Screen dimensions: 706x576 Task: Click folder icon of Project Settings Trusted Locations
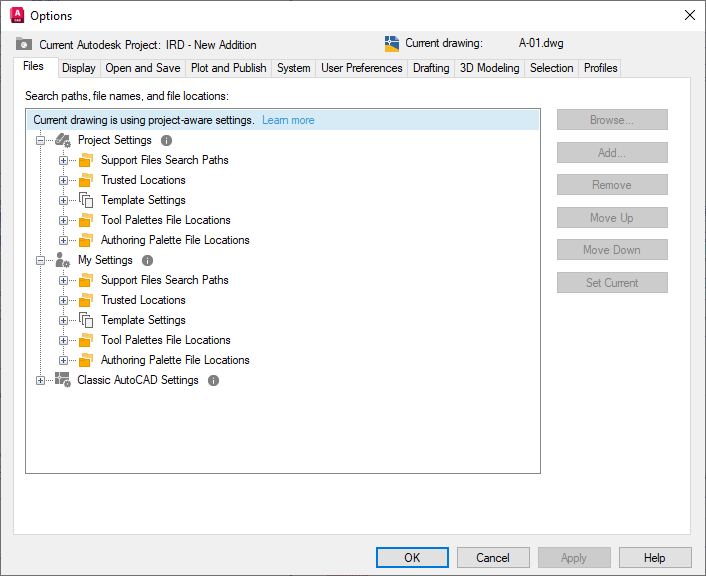pyautogui.click(x=86, y=180)
